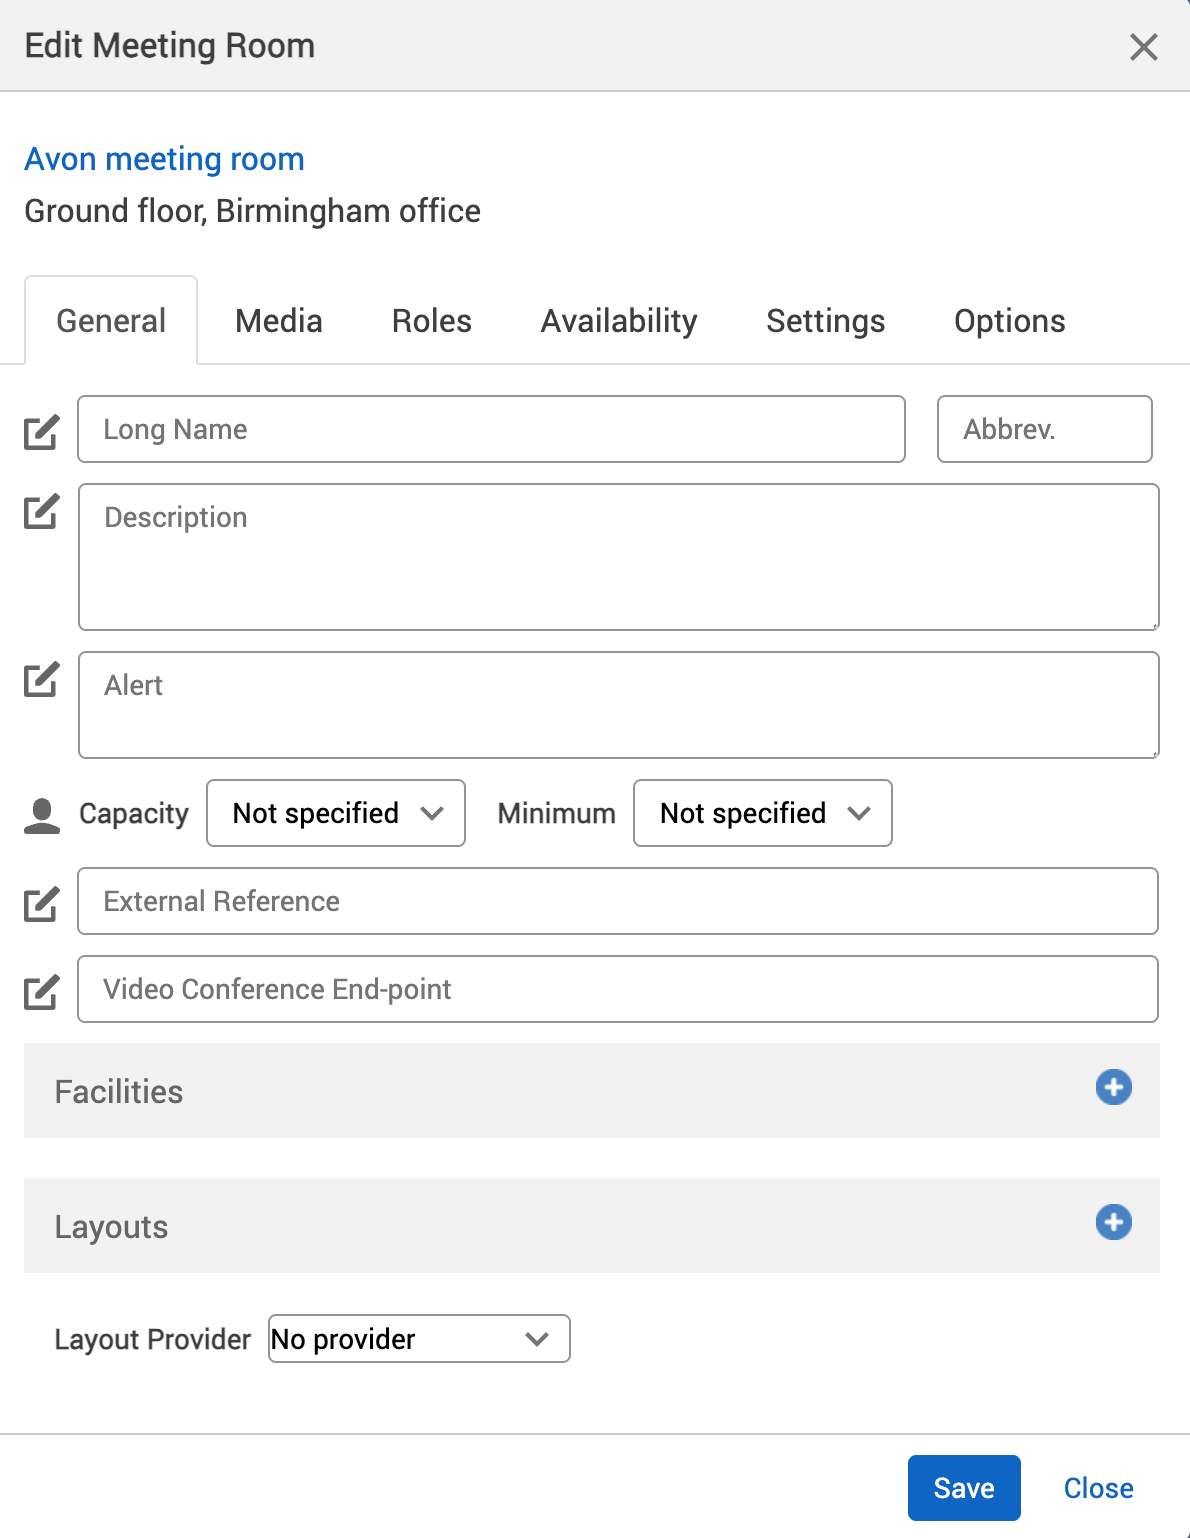Viewport: 1190px width, 1538px height.
Task: Save the meeting room changes
Action: [x=963, y=1487]
